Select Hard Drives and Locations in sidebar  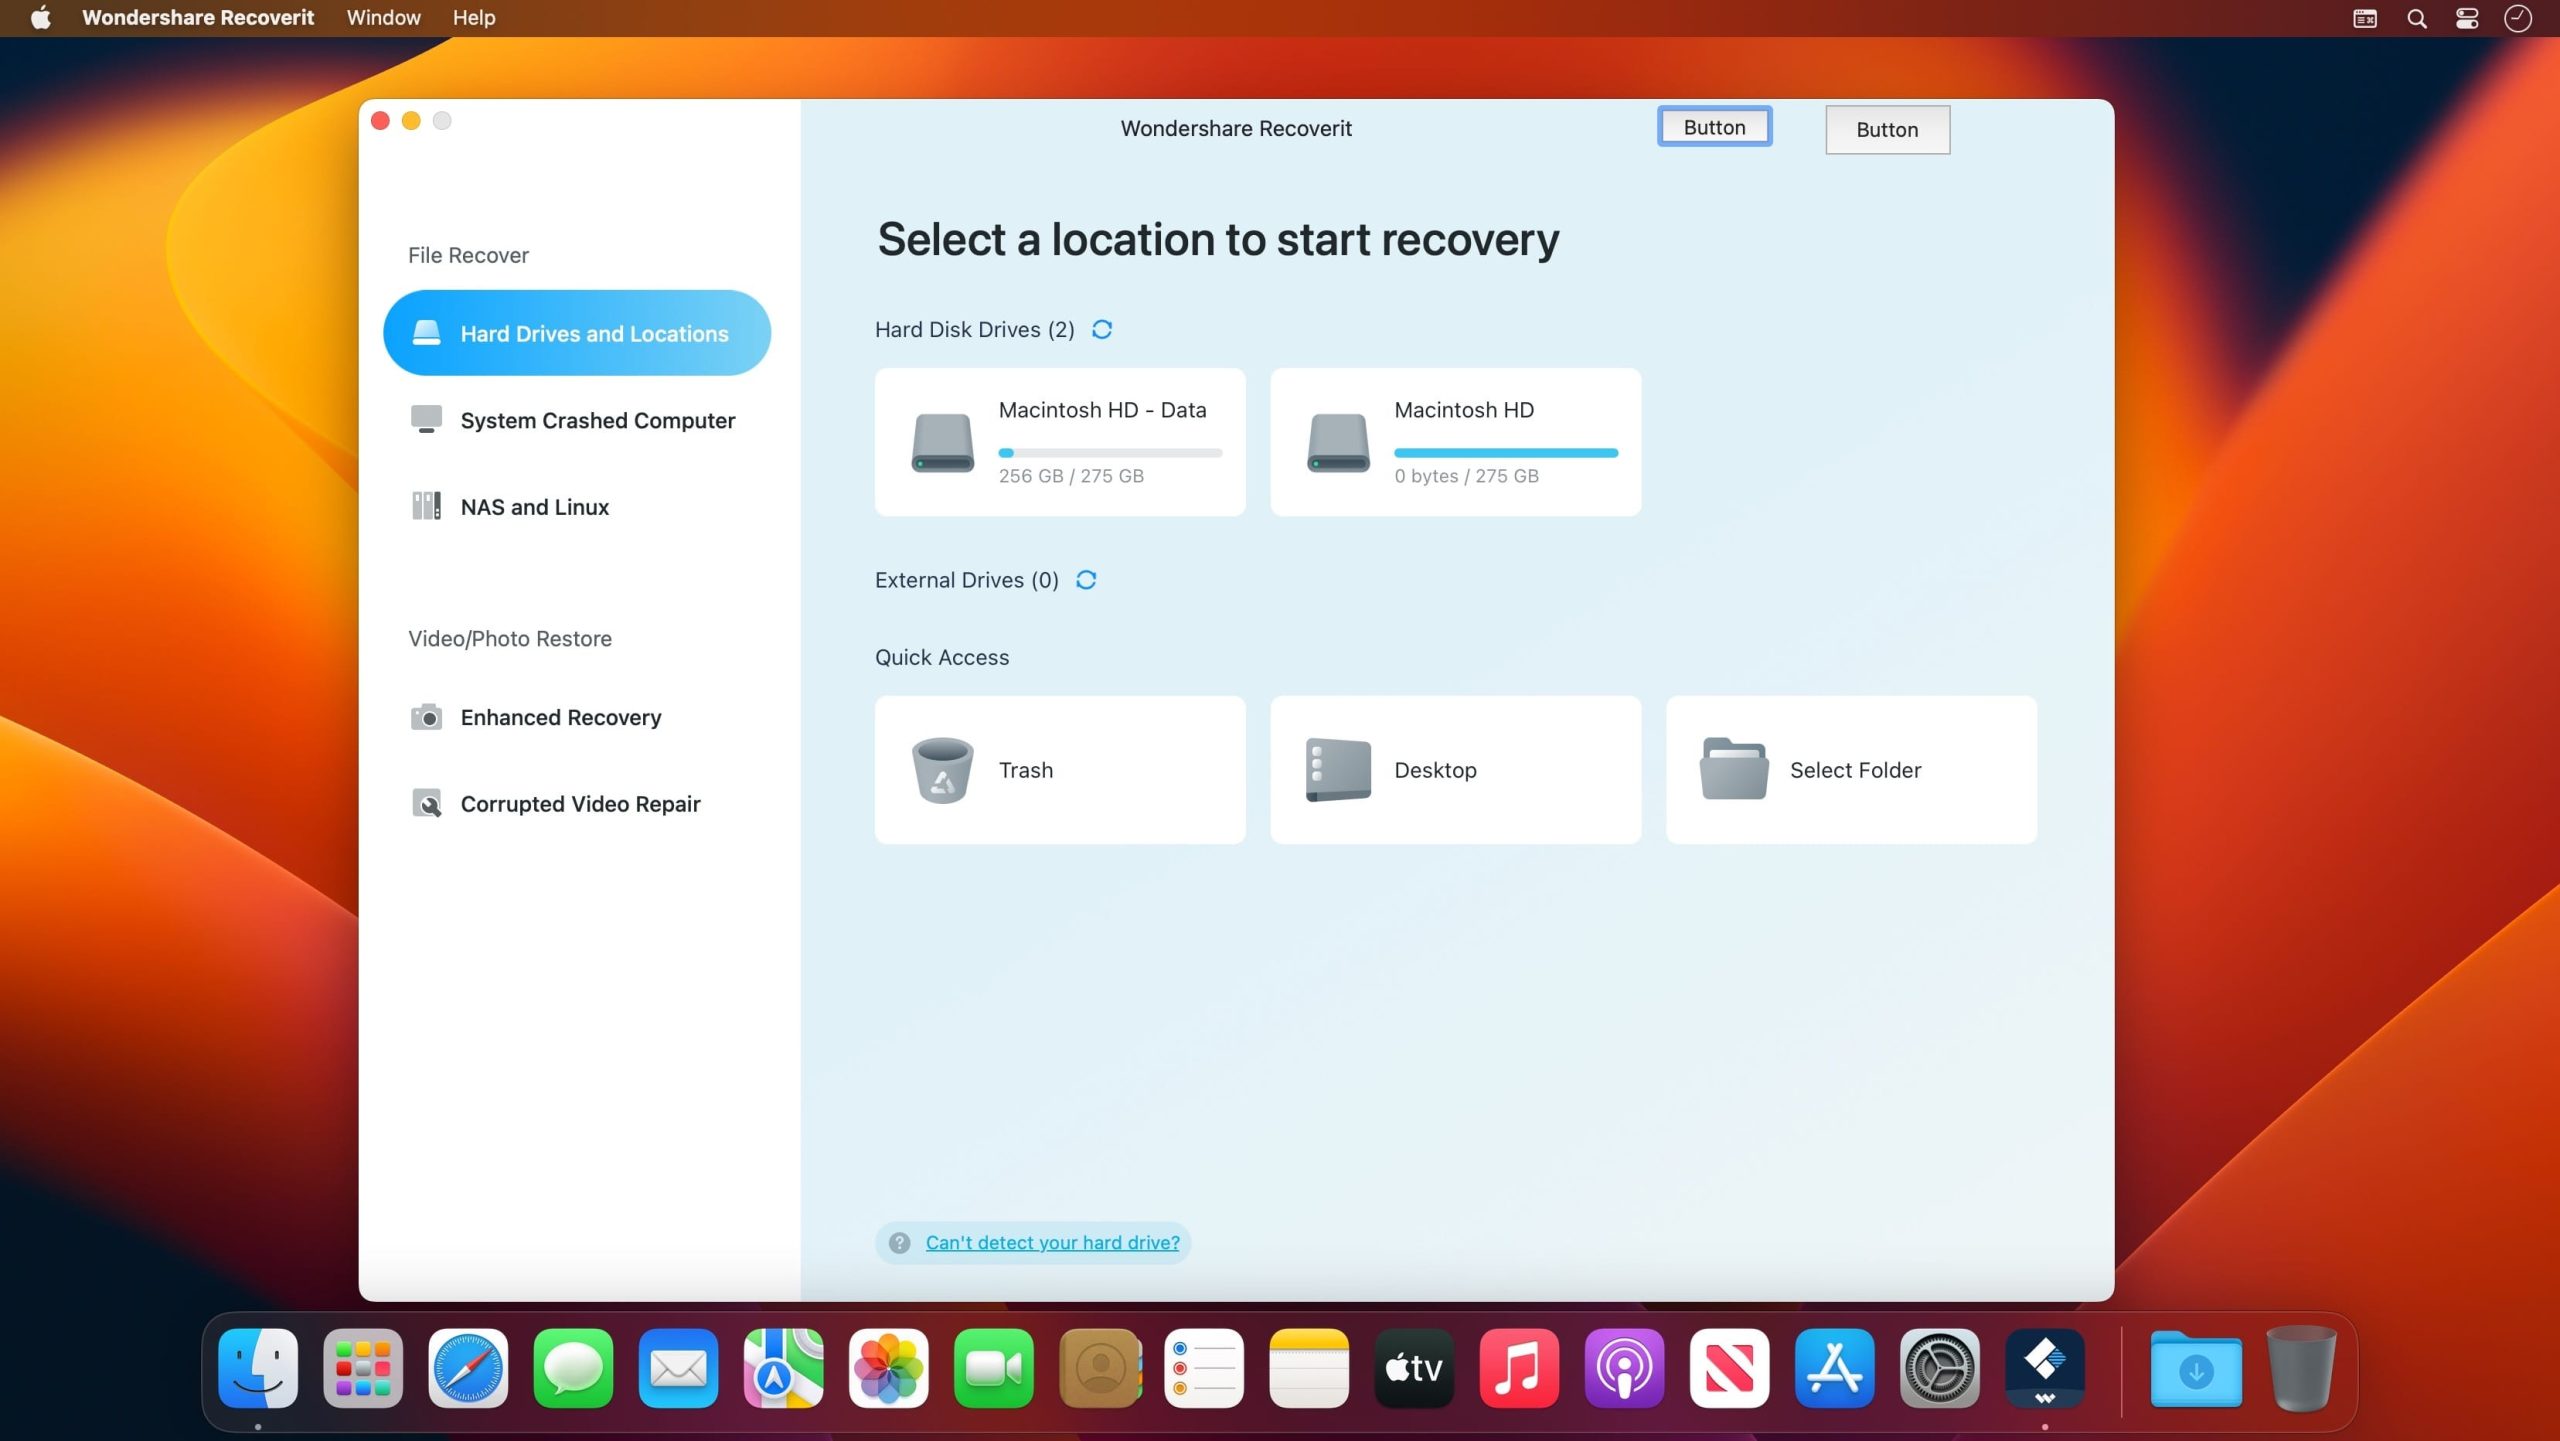tap(576, 333)
